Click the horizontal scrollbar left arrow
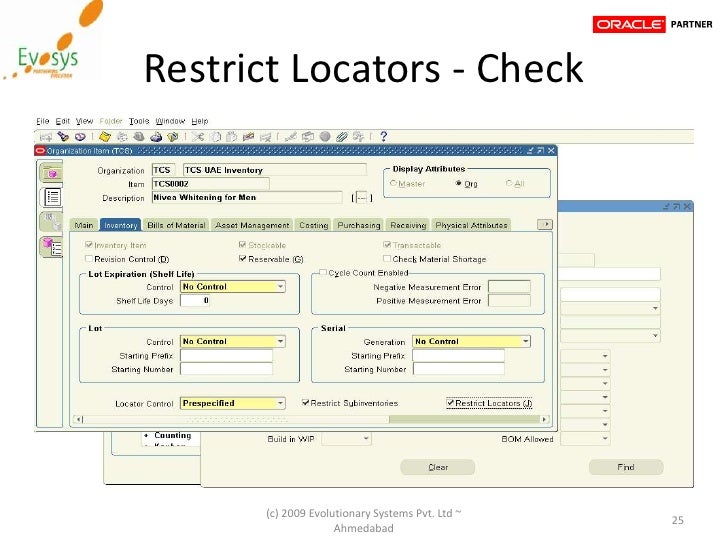The height and width of the screenshot is (546, 728). [x=79, y=419]
